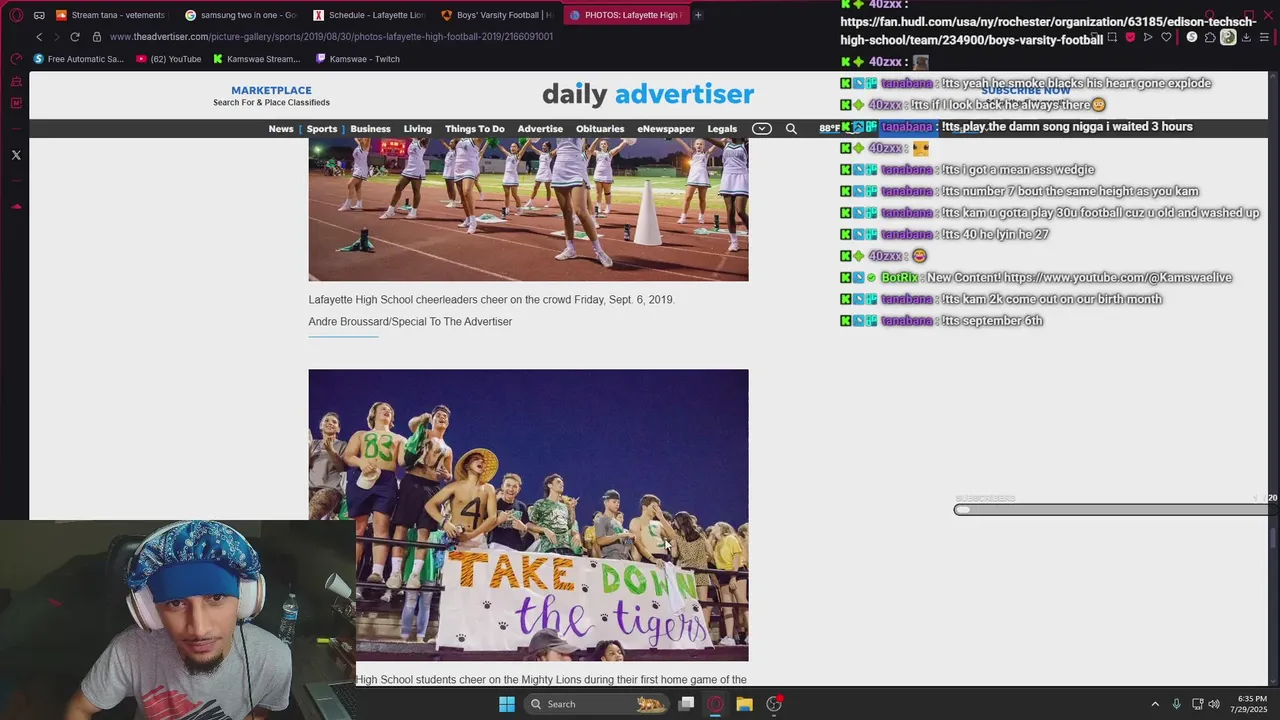Open Kamswae Stream... bookmark
This screenshot has width=1280, height=720.
256,59
